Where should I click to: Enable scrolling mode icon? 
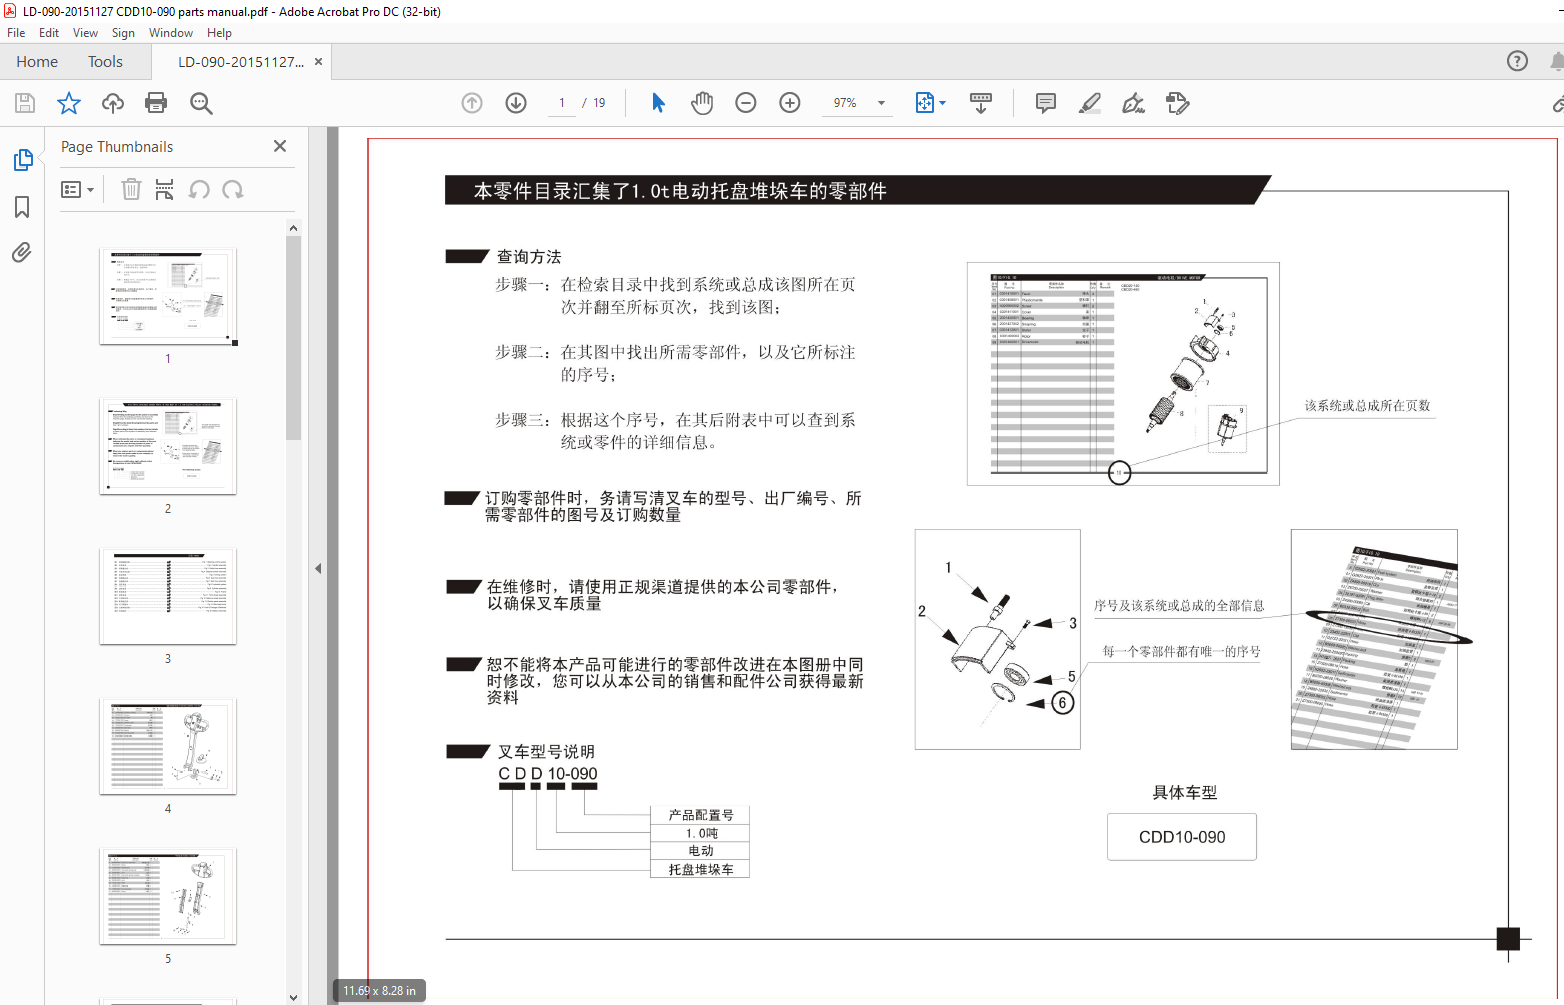point(981,103)
